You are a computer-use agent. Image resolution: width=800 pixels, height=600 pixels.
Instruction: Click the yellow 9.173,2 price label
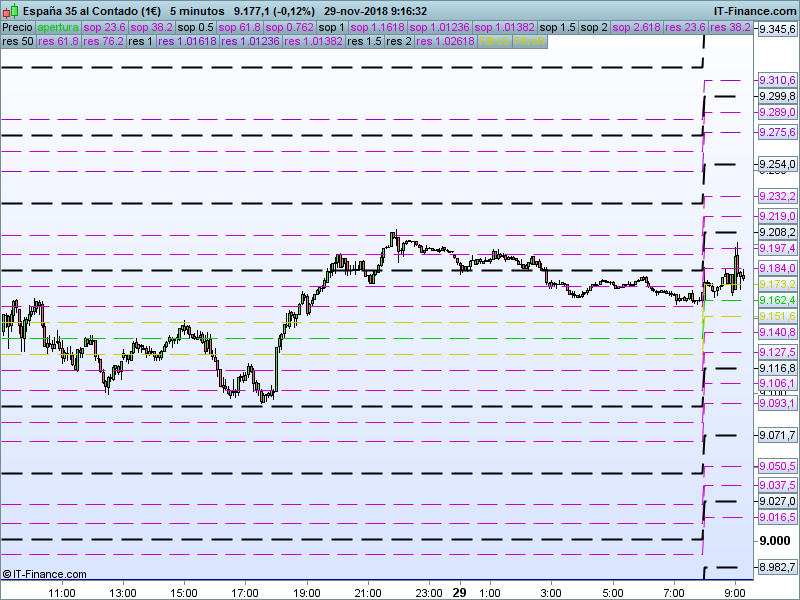point(777,284)
